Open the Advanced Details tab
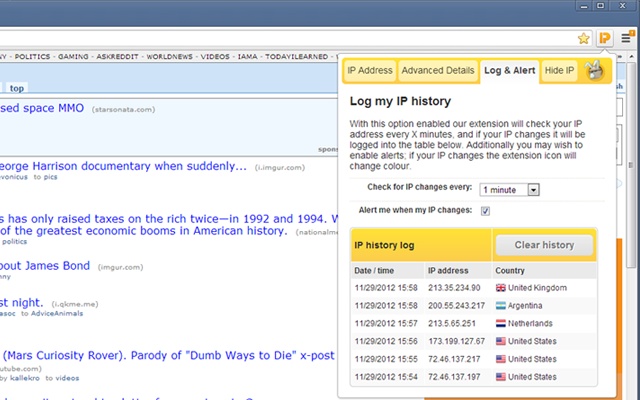Screen dimensions: 640x400 tap(438, 71)
